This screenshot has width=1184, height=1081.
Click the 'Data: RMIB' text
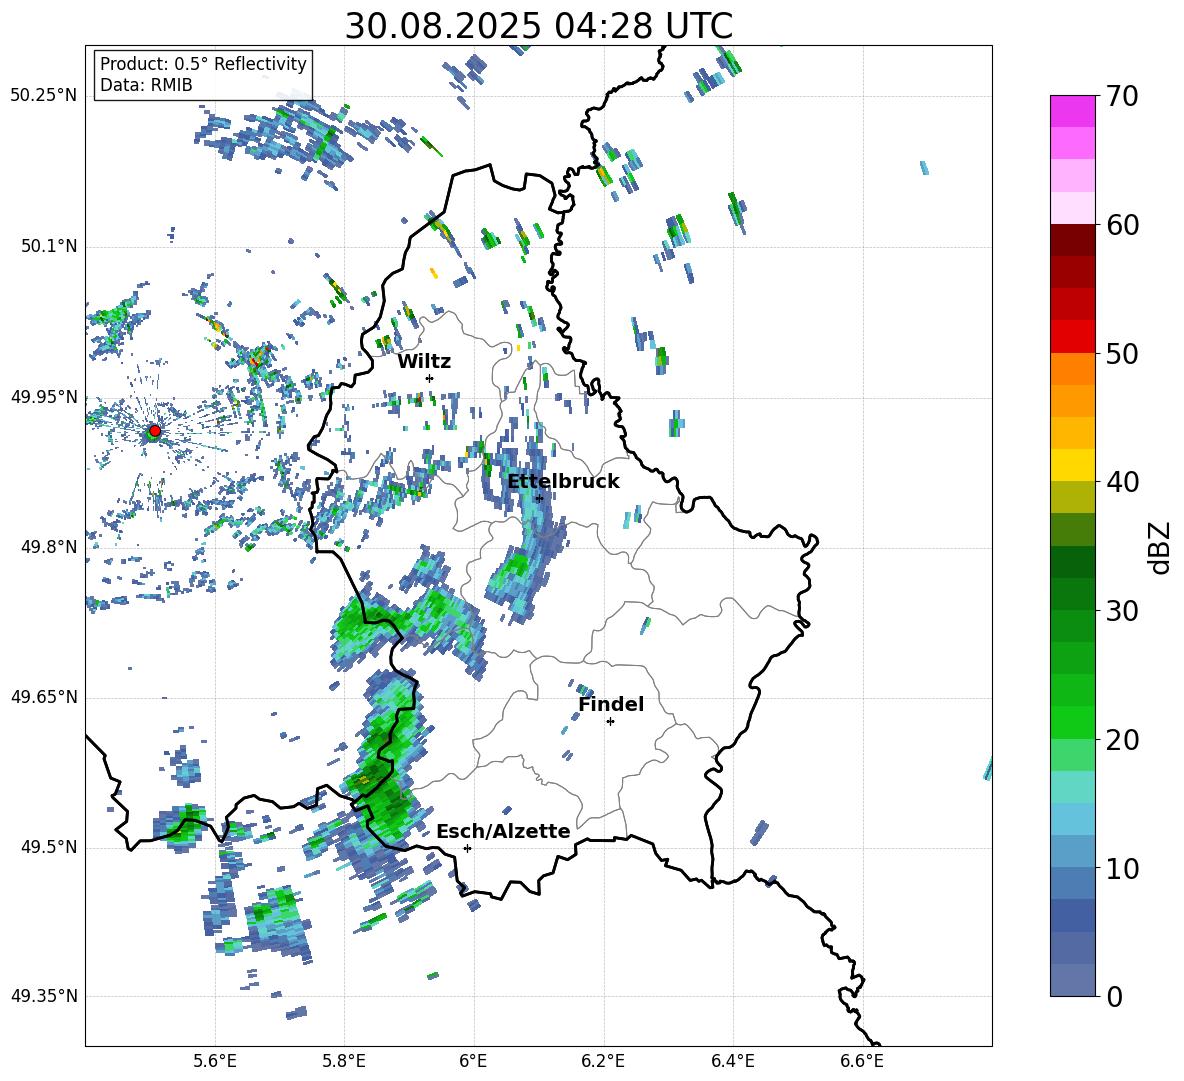(146, 85)
